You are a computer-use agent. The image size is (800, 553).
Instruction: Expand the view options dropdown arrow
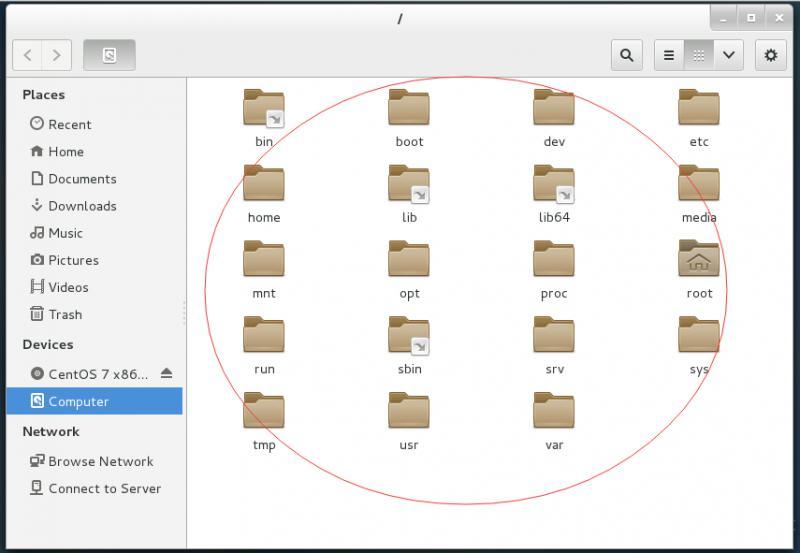[729, 55]
